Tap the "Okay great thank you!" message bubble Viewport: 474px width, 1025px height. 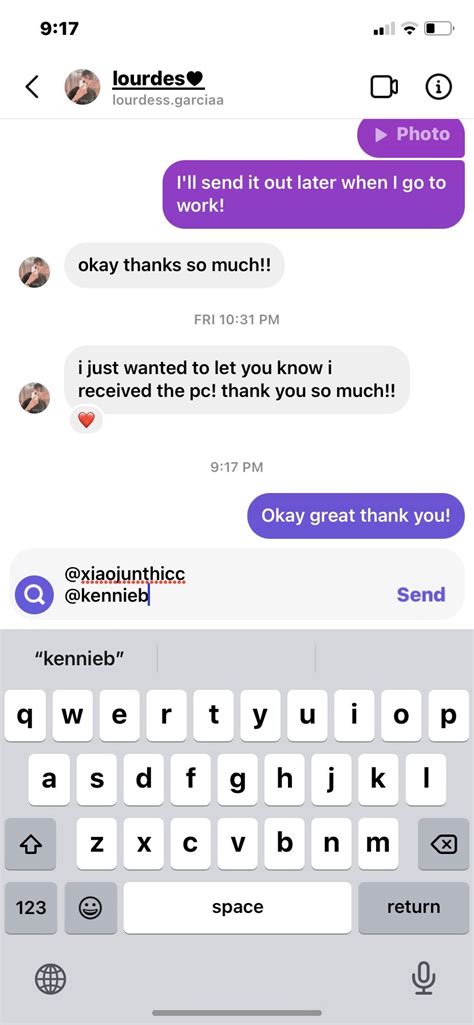(x=356, y=516)
